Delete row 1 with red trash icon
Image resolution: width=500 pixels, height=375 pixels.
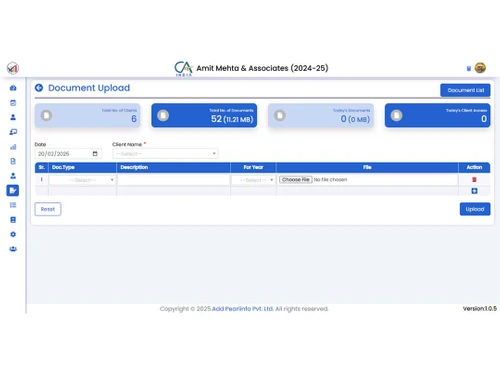tap(474, 180)
